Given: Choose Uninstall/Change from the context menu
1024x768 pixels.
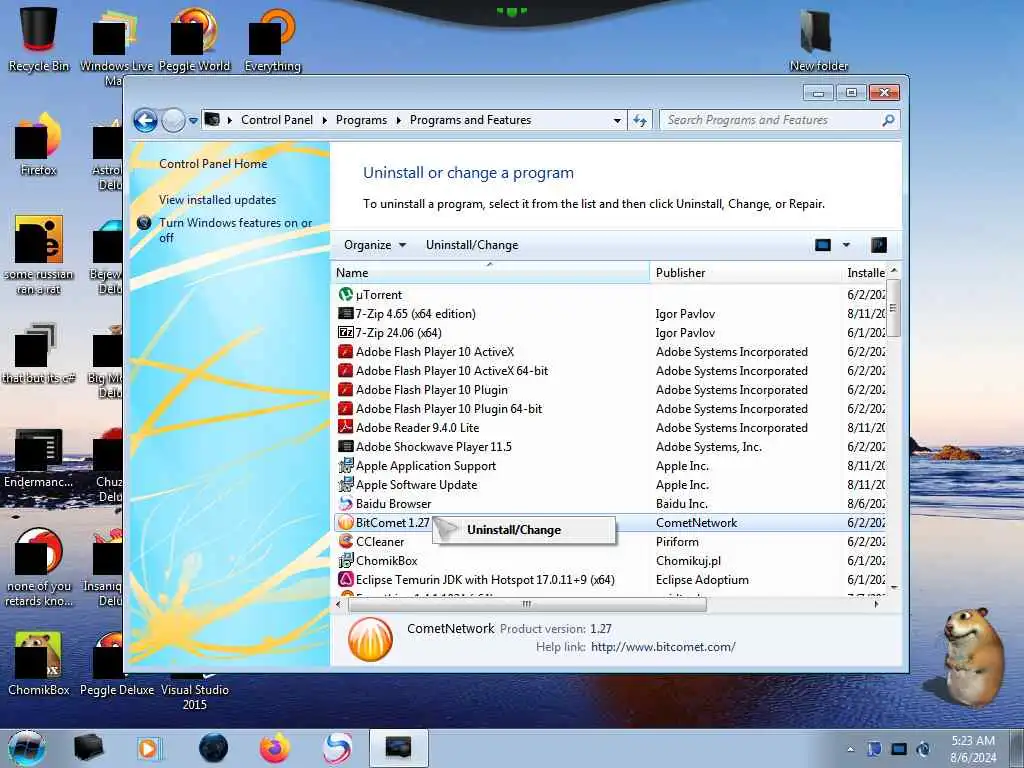Looking at the screenshot, I should tap(524, 530).
